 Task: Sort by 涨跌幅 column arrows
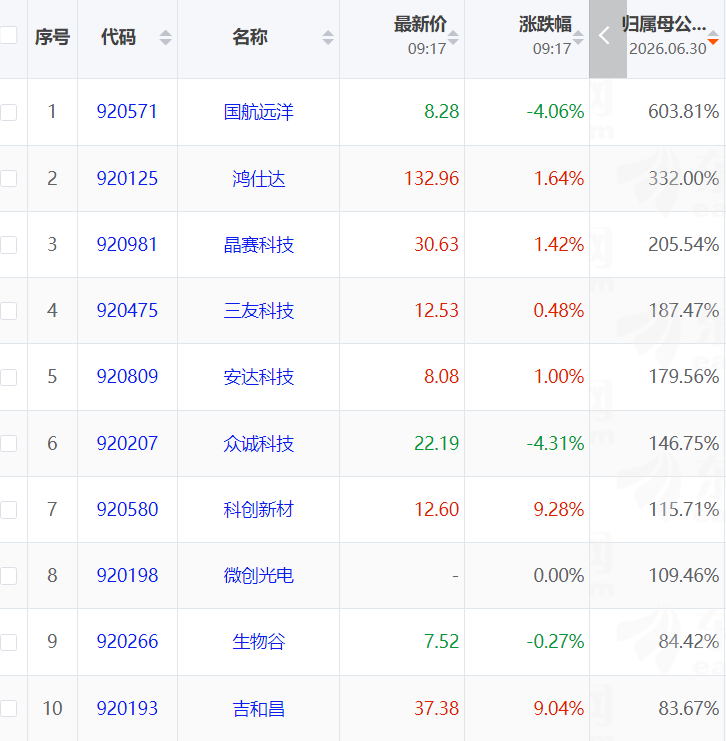(x=578, y=37)
